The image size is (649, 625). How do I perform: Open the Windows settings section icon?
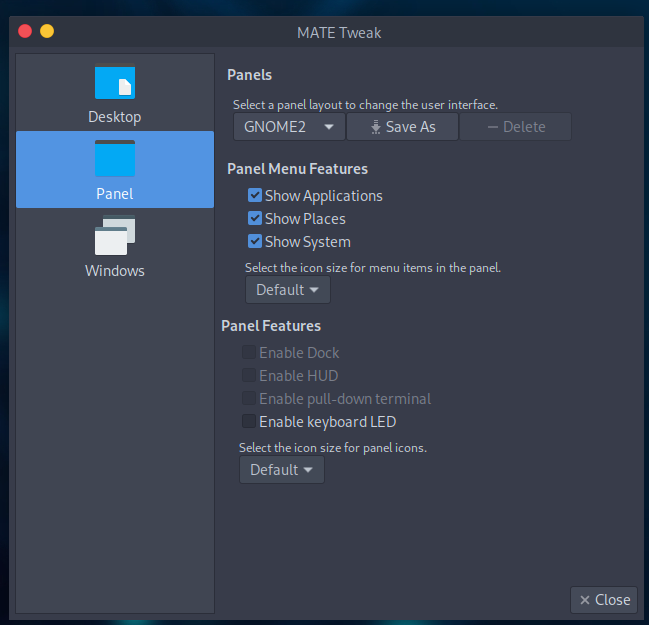(x=115, y=236)
